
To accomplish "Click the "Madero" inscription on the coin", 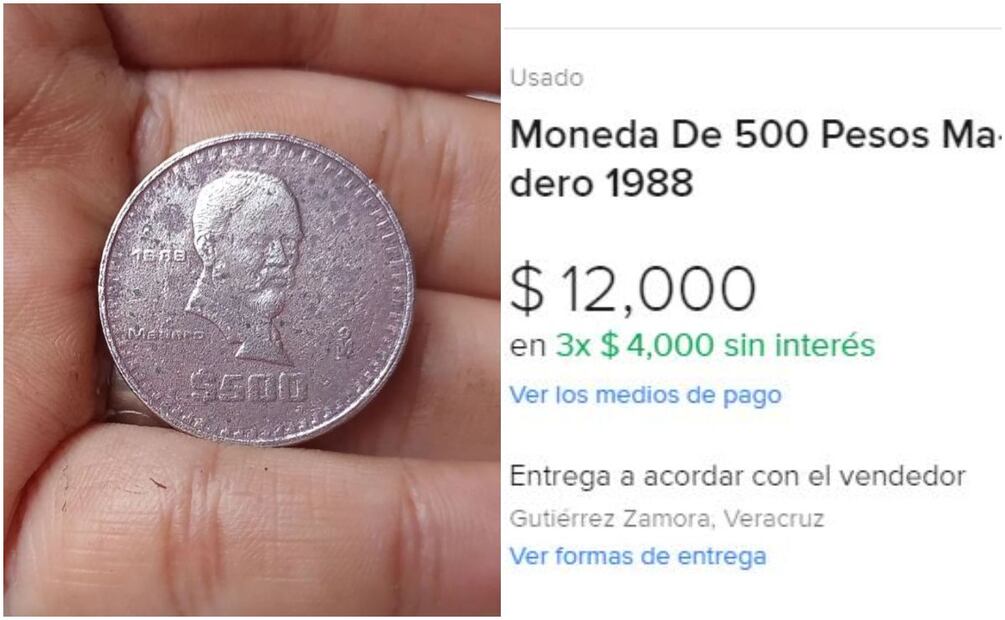I will 166,334.
